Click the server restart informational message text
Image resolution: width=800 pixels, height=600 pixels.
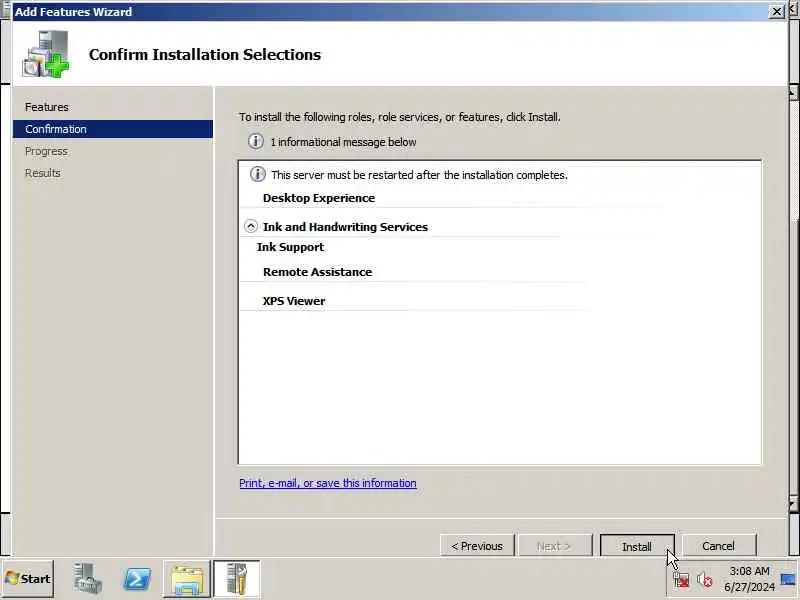coord(419,175)
